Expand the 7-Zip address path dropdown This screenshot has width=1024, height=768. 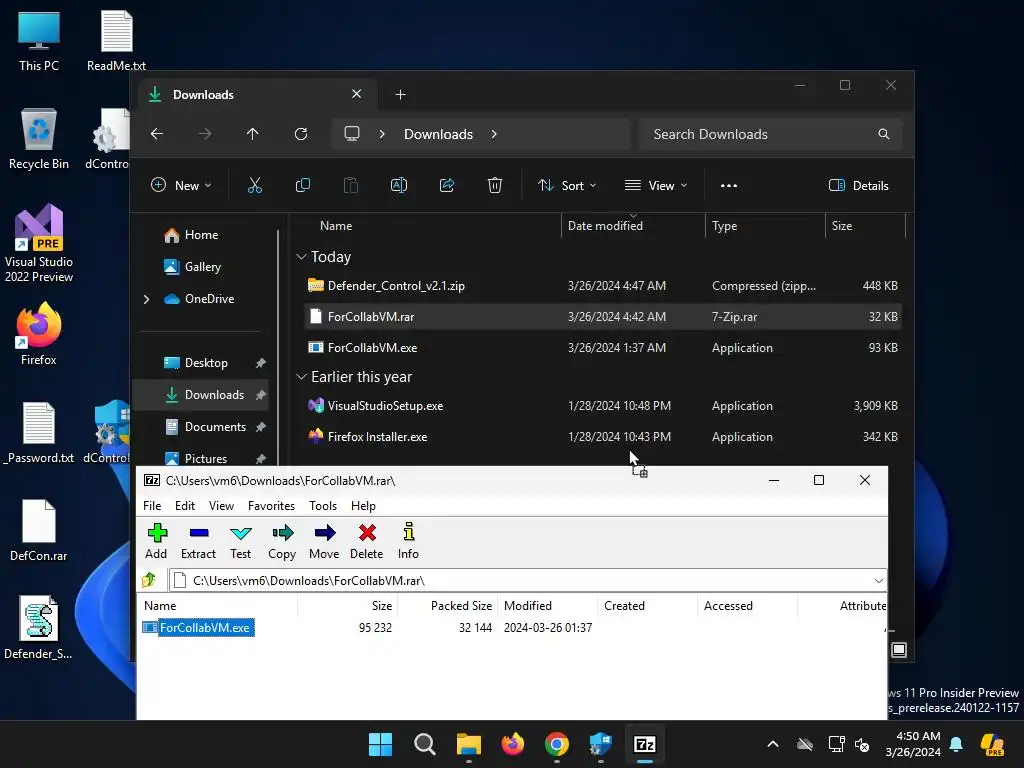click(x=878, y=581)
